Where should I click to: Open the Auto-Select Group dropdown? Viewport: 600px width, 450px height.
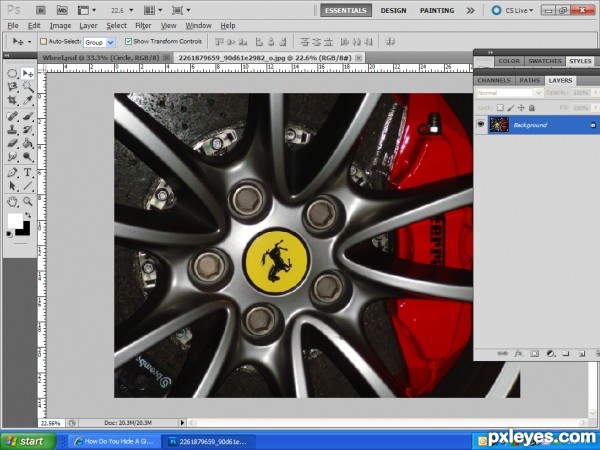pyautogui.click(x=99, y=42)
